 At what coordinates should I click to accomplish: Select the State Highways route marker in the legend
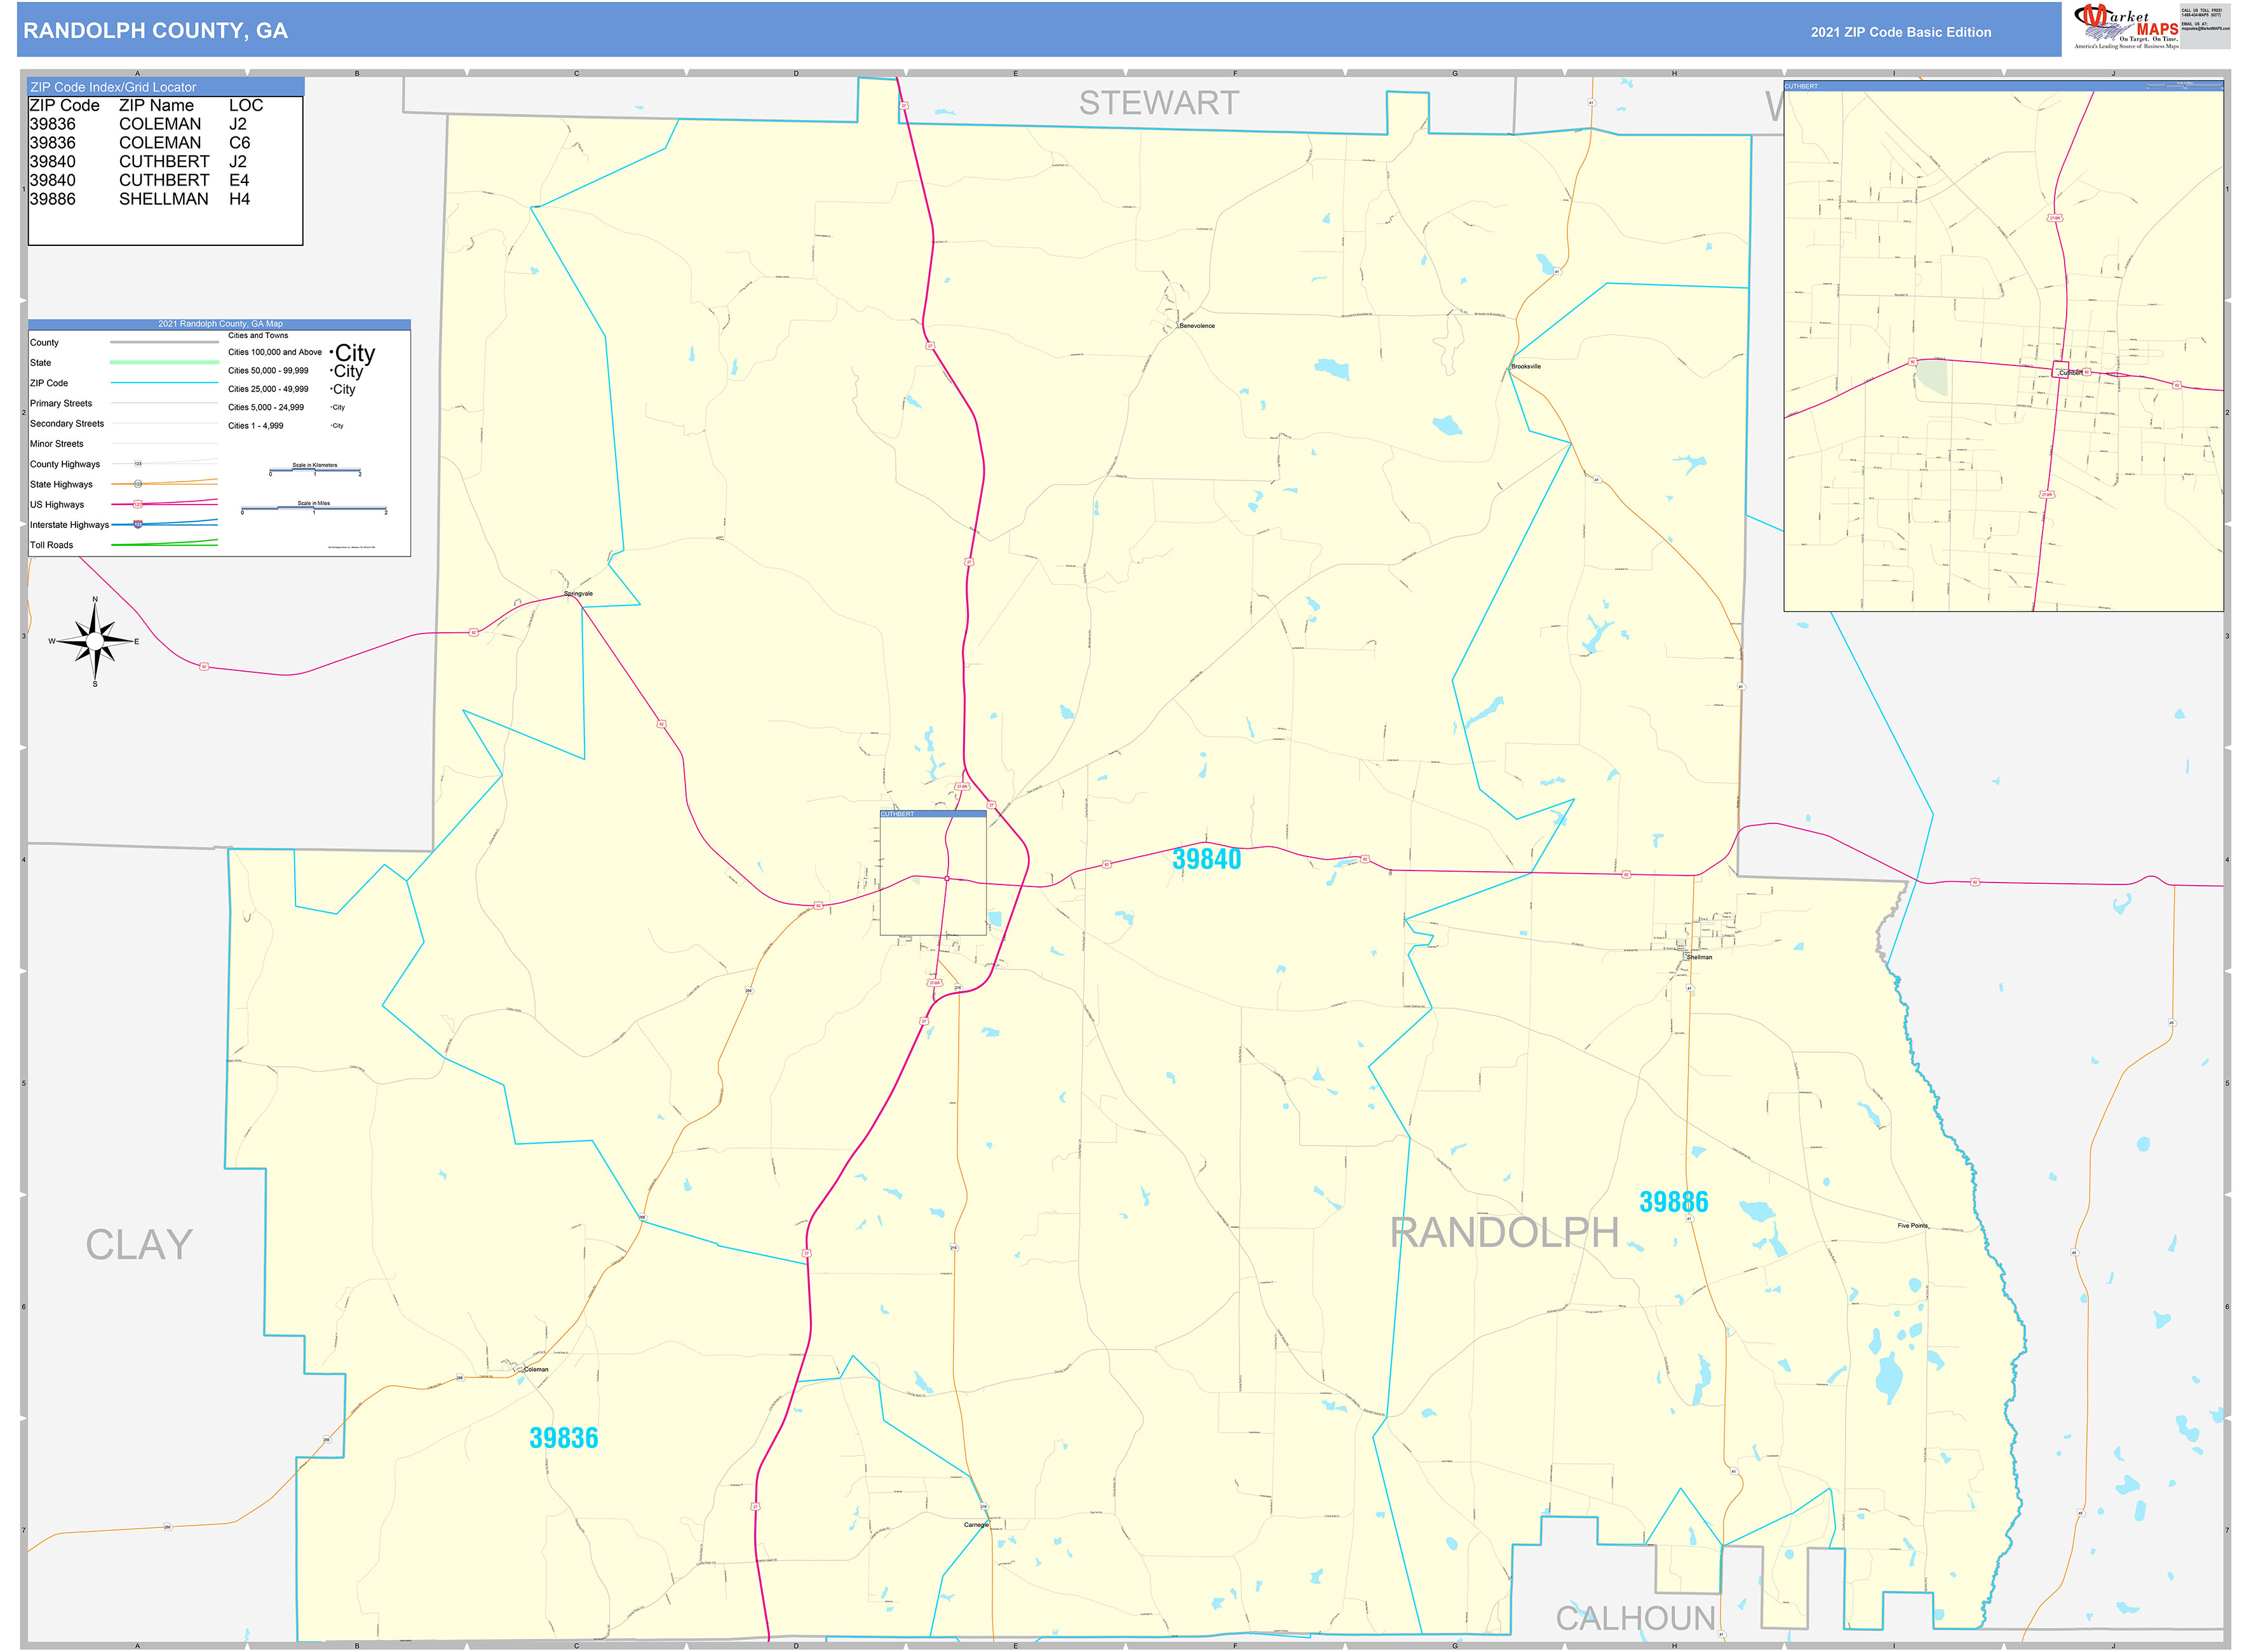click(137, 484)
